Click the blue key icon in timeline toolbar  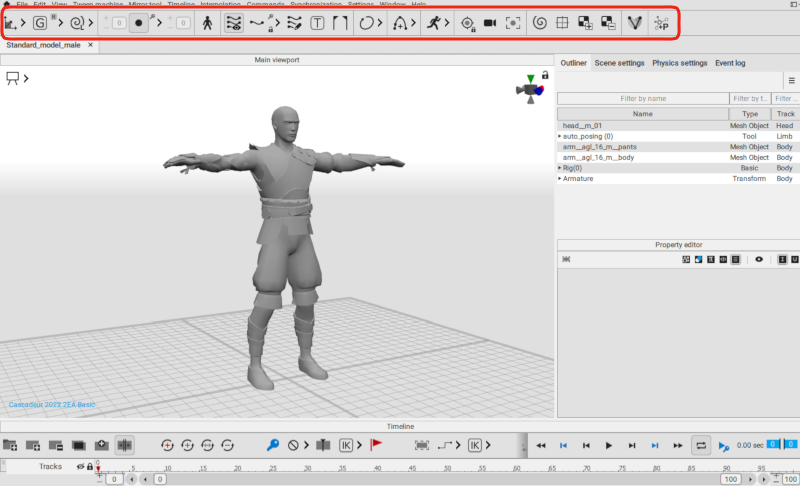click(272, 445)
